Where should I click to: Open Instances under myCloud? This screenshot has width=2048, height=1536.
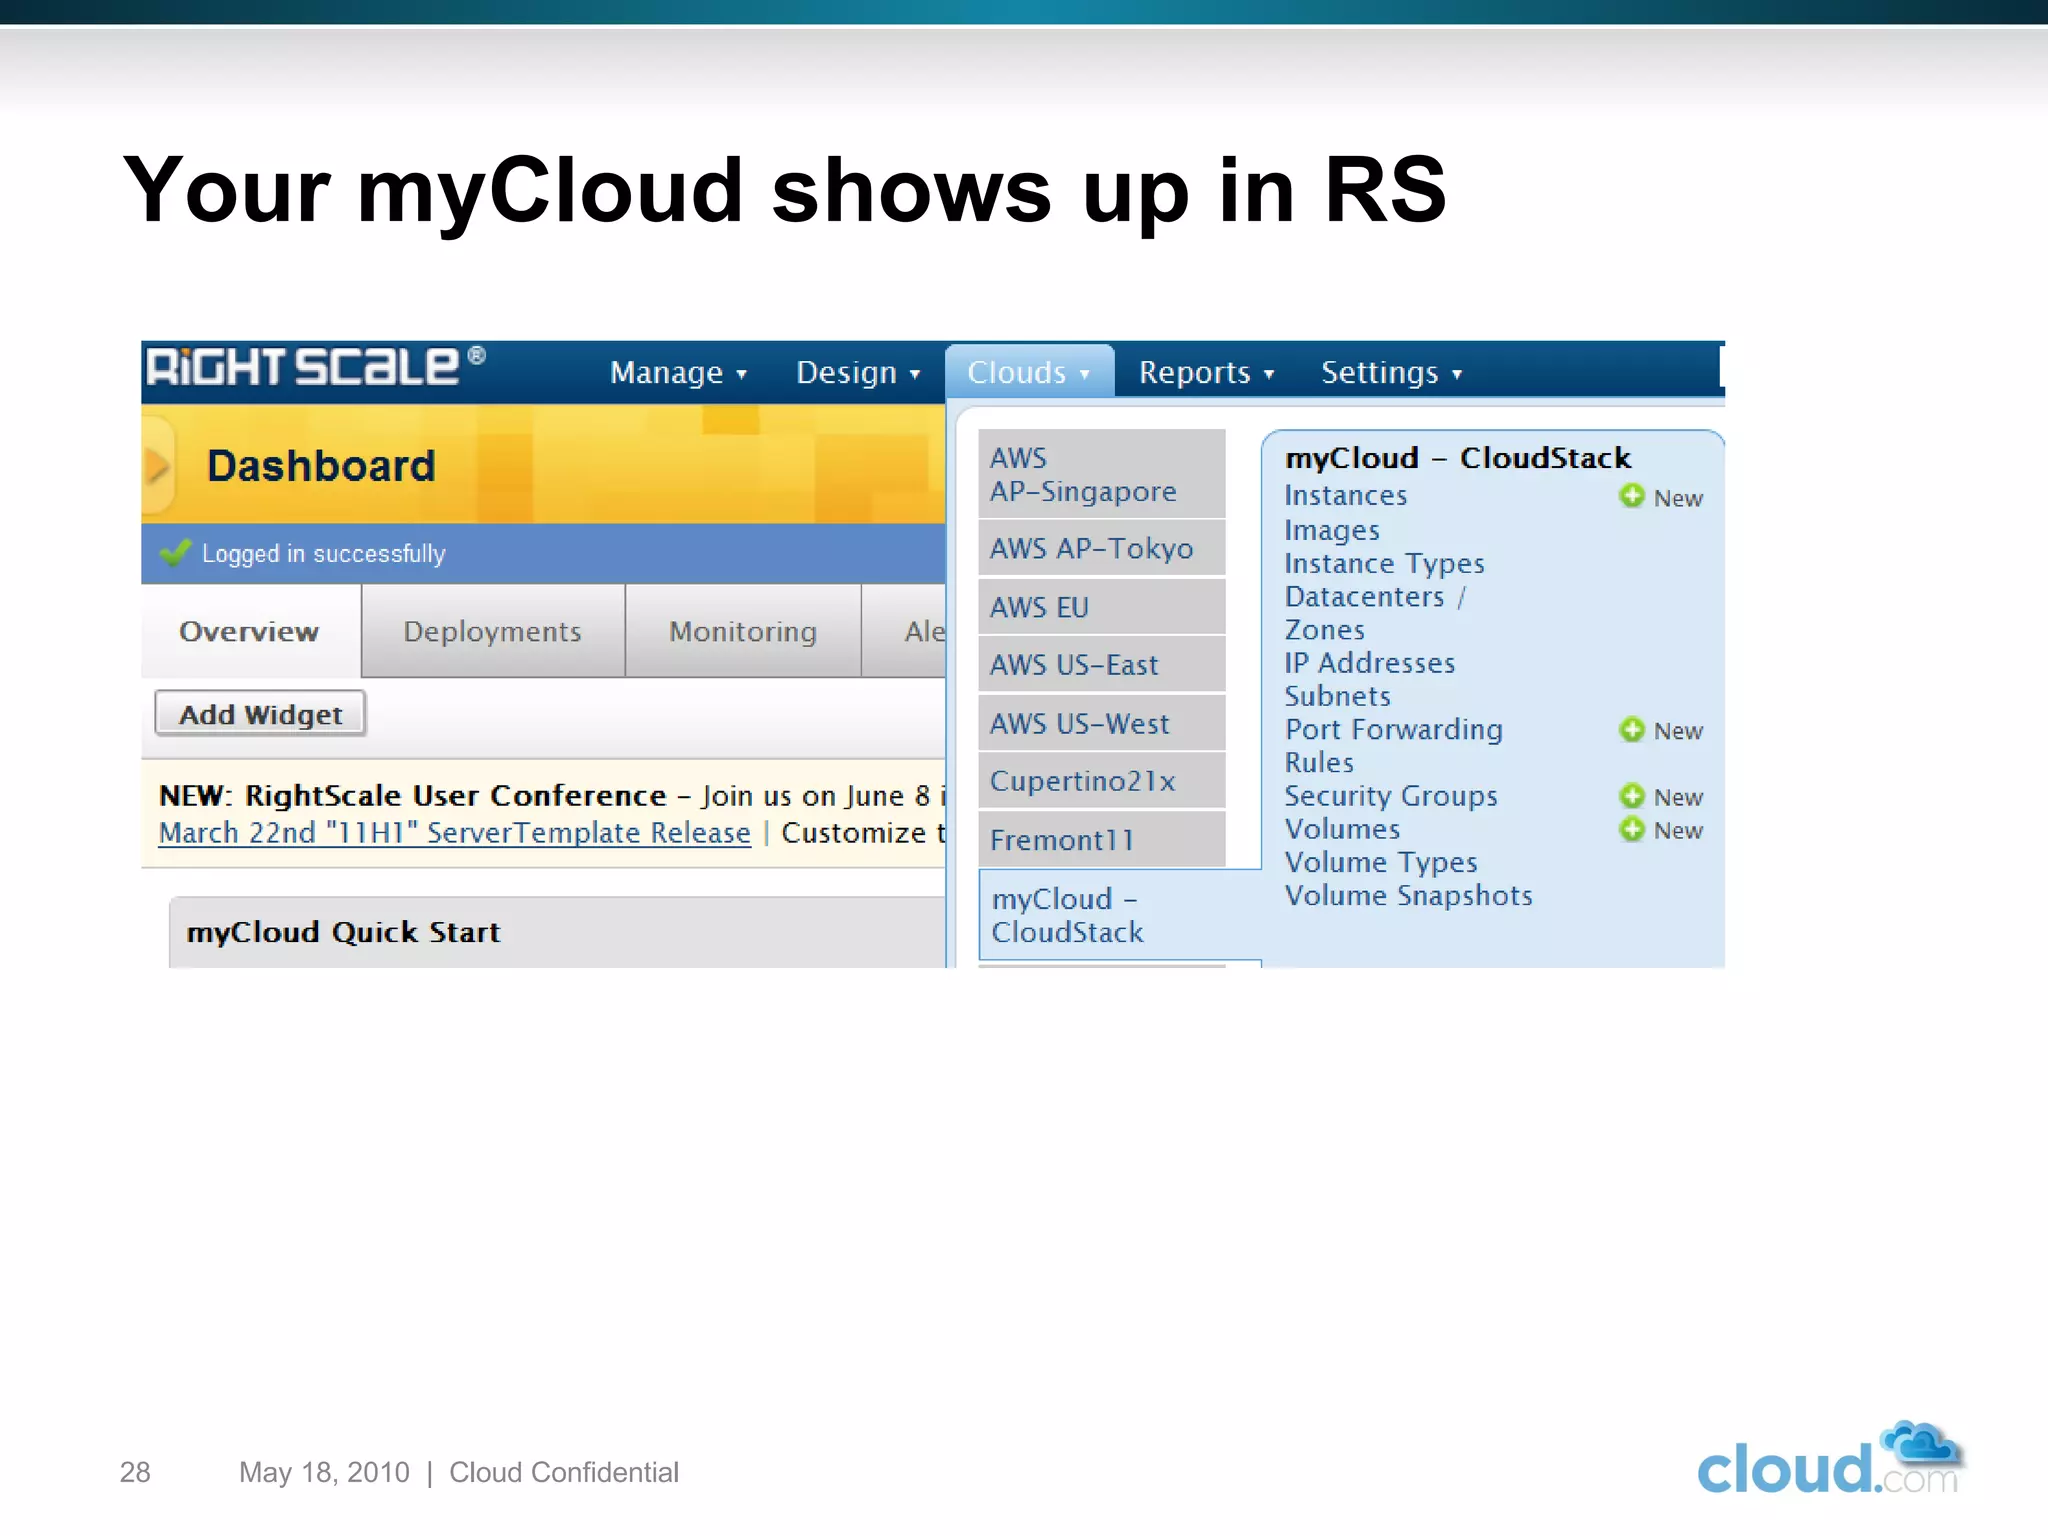click(1345, 496)
